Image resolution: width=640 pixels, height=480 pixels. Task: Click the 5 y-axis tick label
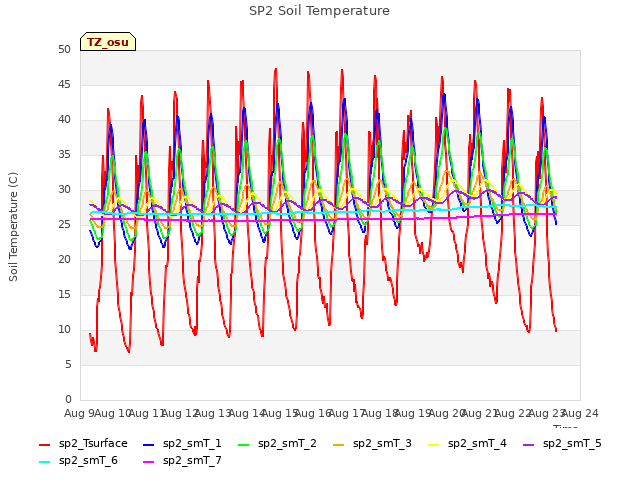[x=68, y=364]
